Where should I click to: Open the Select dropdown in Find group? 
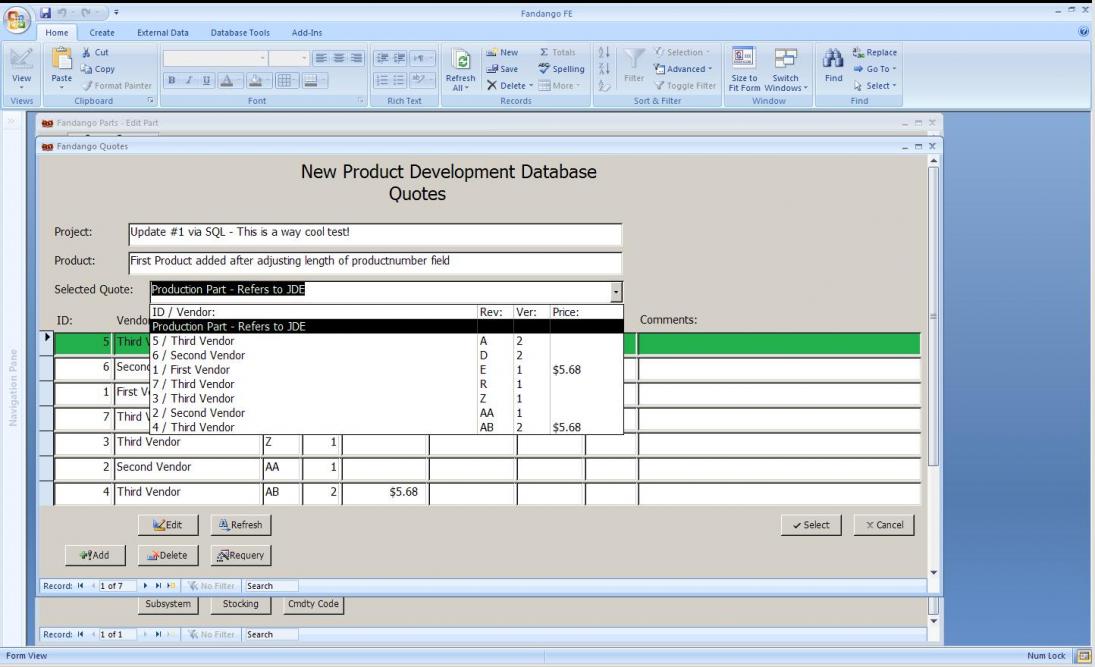874,86
